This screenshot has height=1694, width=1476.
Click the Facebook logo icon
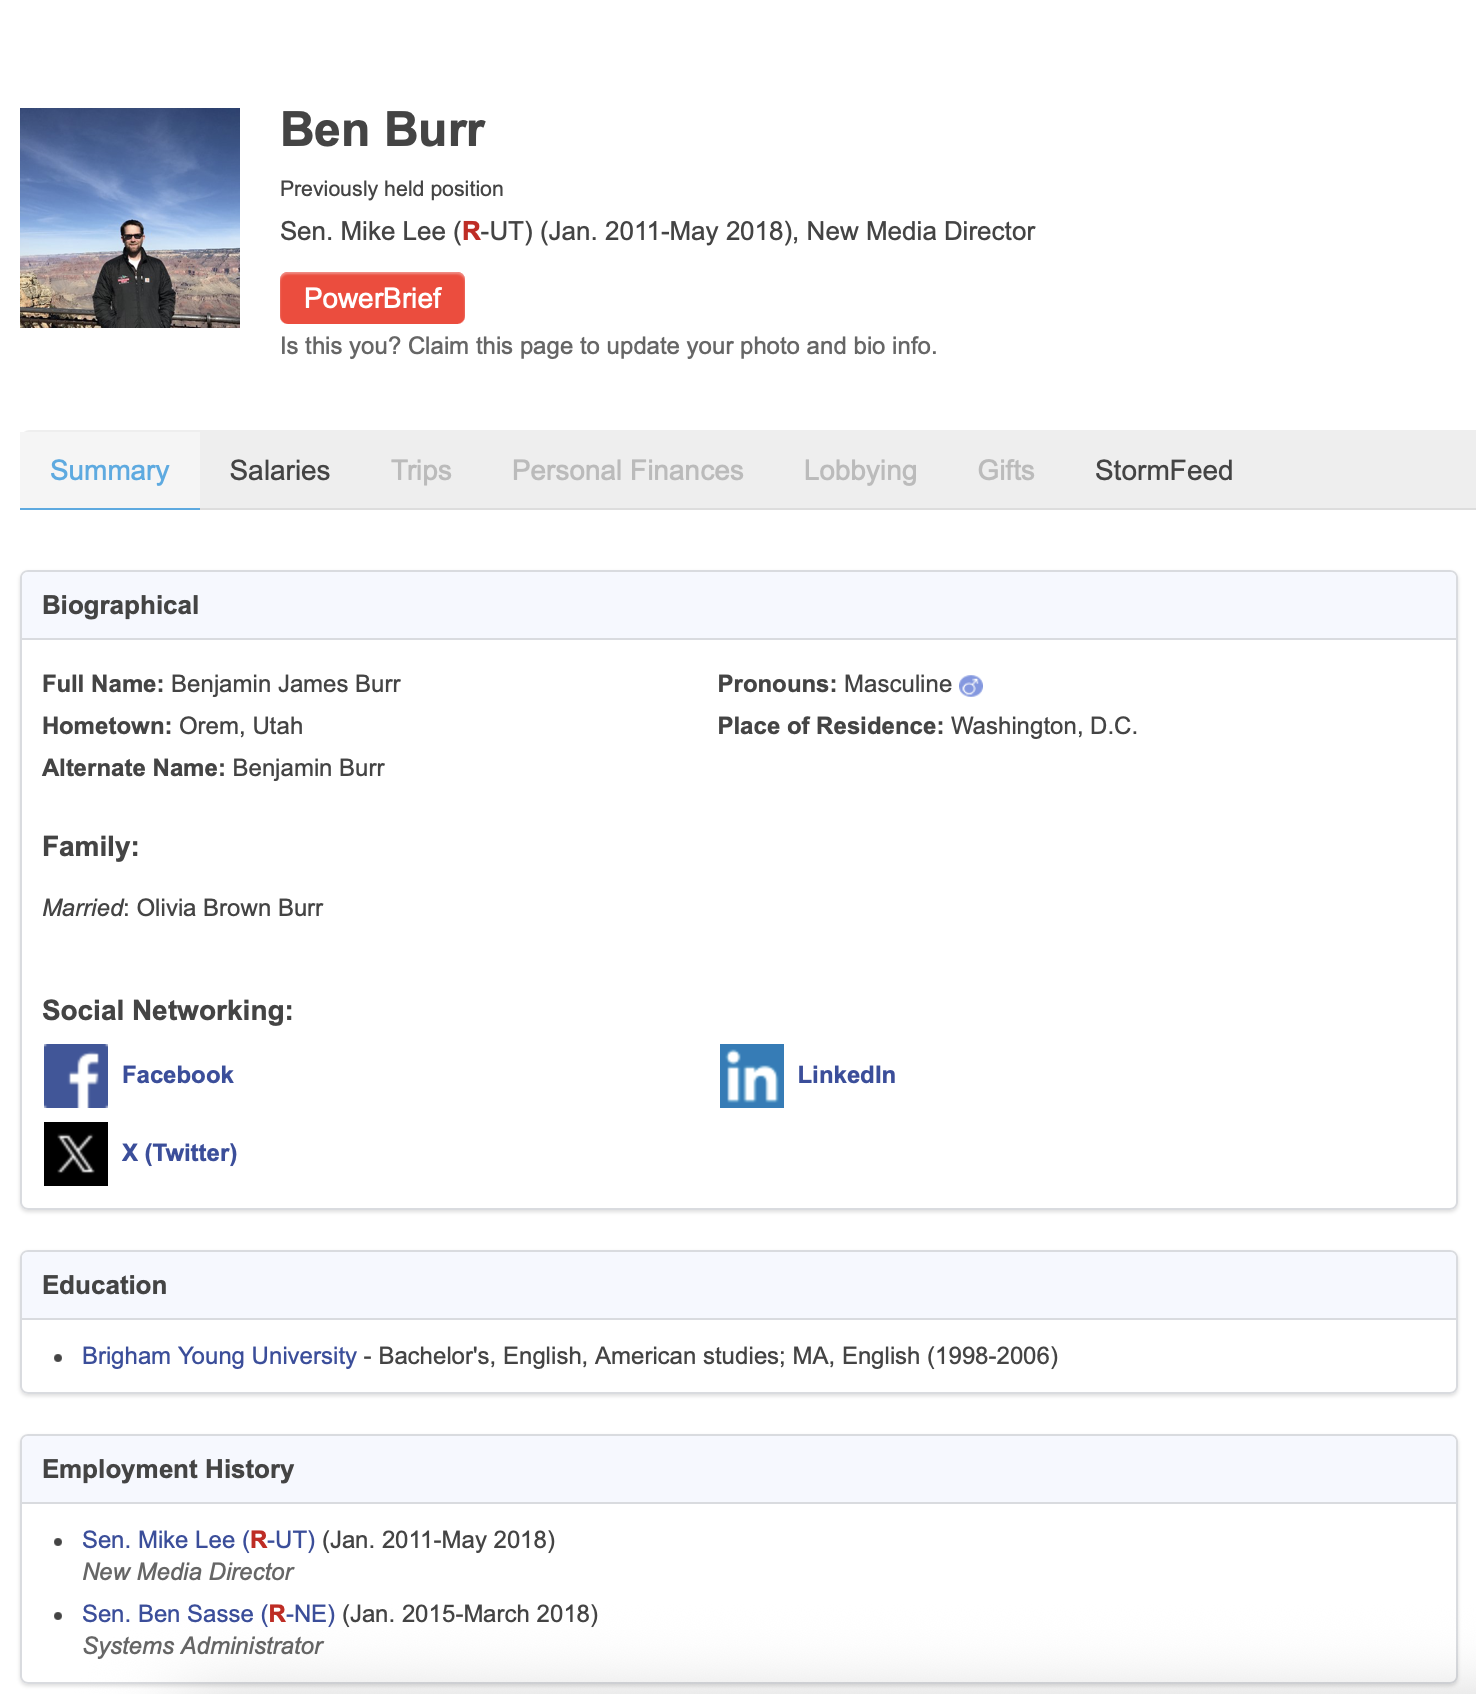pyautogui.click(x=76, y=1076)
